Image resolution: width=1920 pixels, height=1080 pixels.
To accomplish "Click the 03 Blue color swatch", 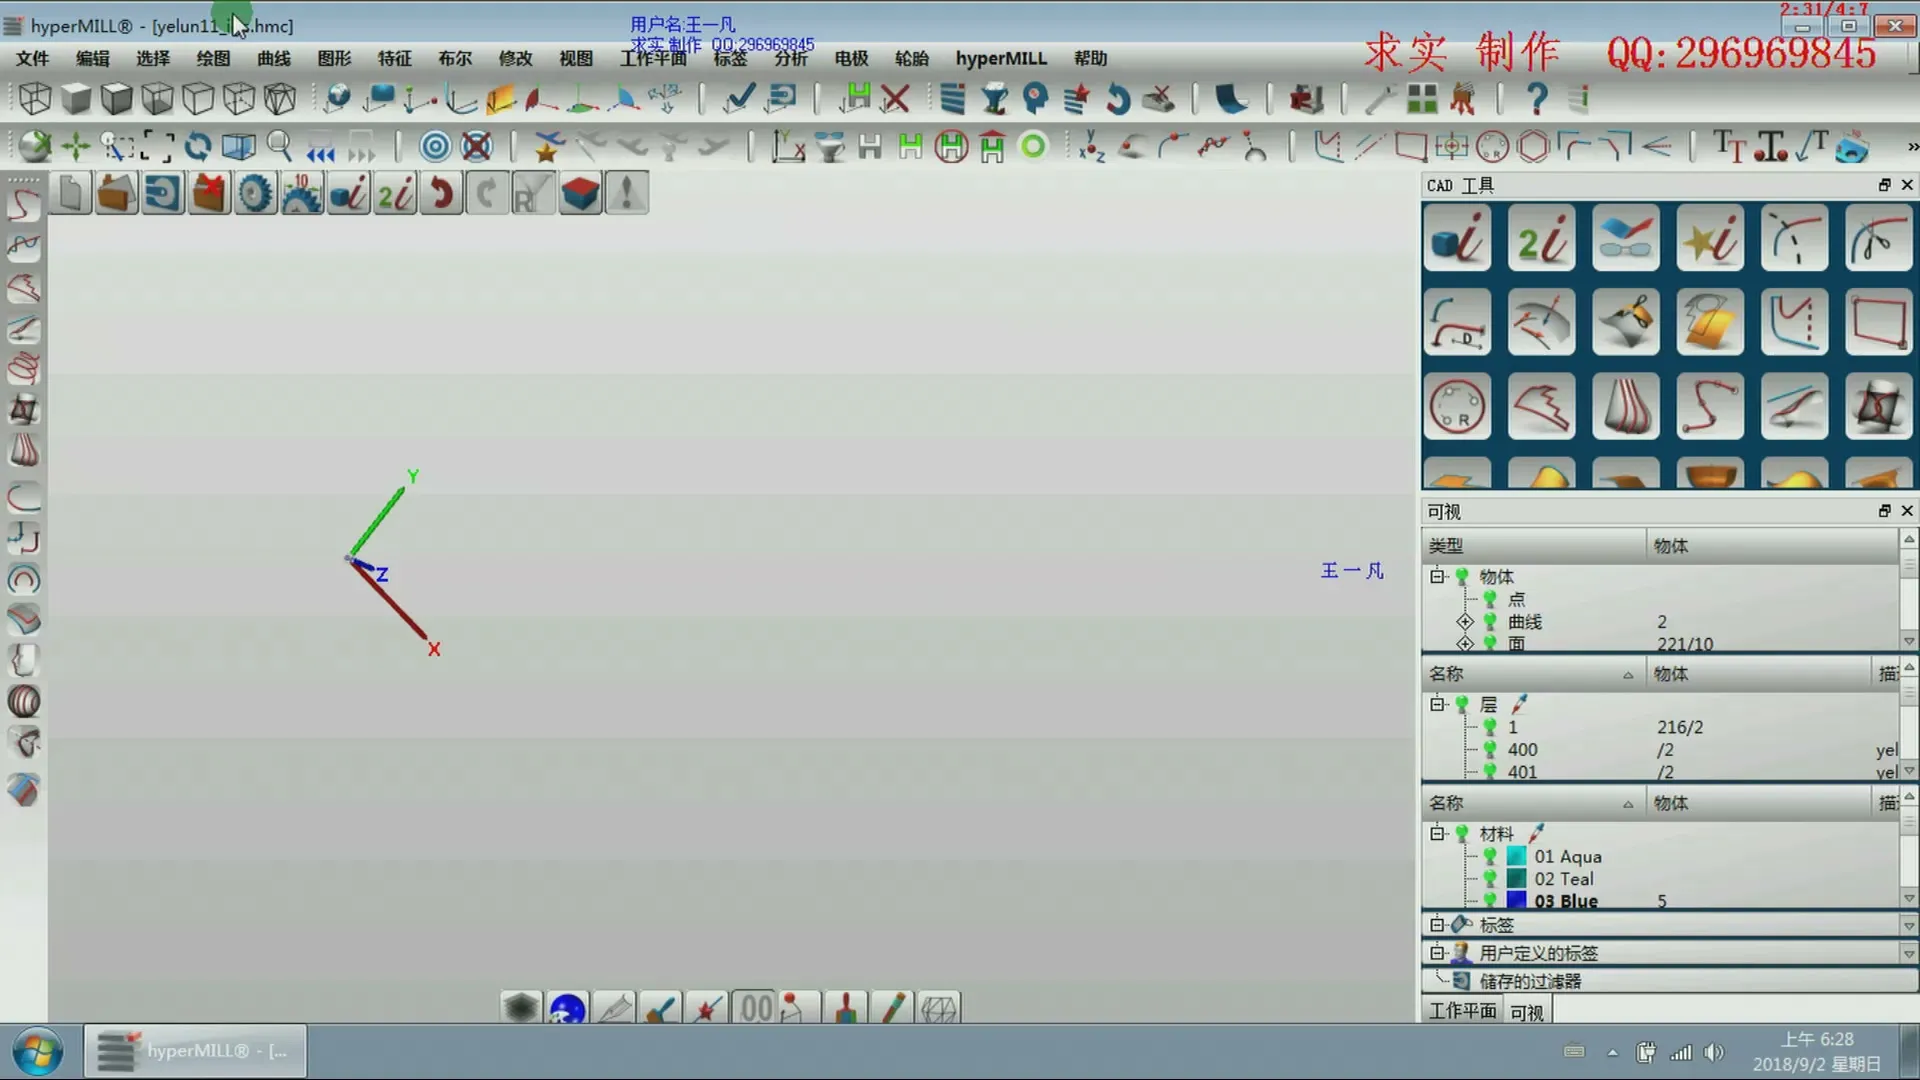I will pyautogui.click(x=1517, y=900).
